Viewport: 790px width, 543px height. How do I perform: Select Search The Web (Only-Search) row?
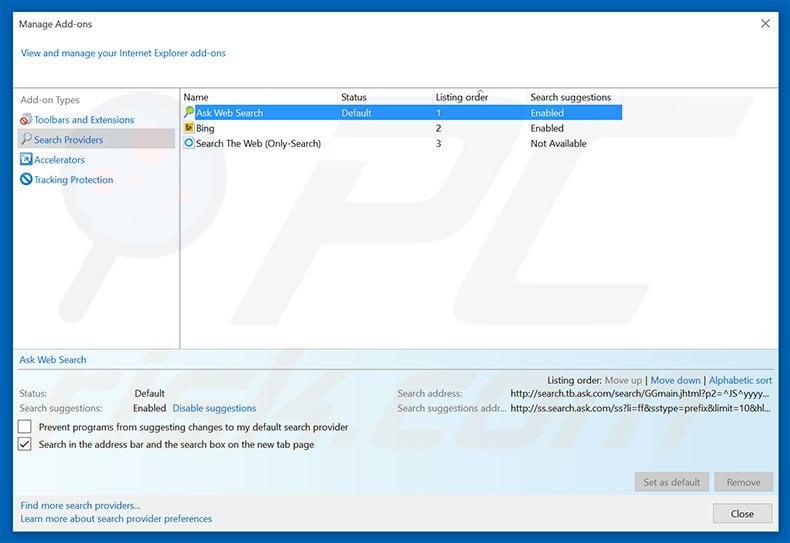point(402,143)
